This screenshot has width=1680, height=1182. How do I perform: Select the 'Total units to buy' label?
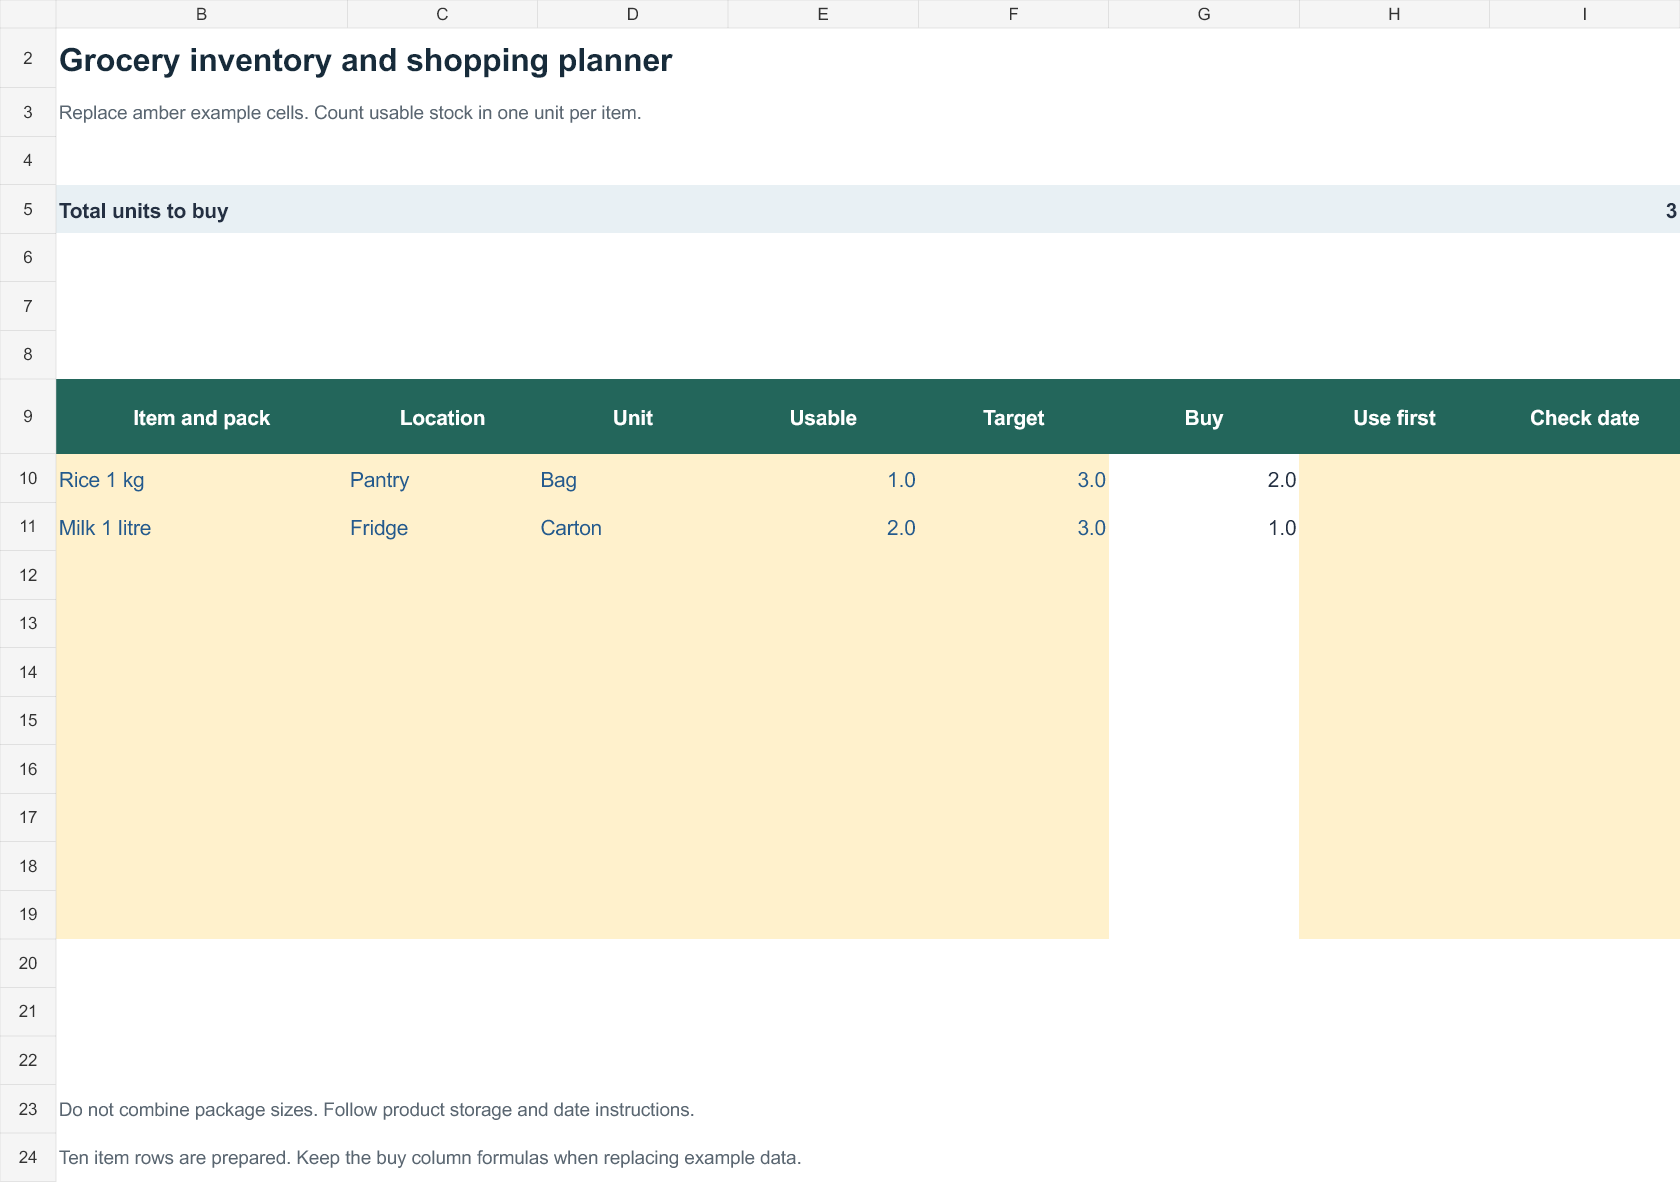point(143,210)
